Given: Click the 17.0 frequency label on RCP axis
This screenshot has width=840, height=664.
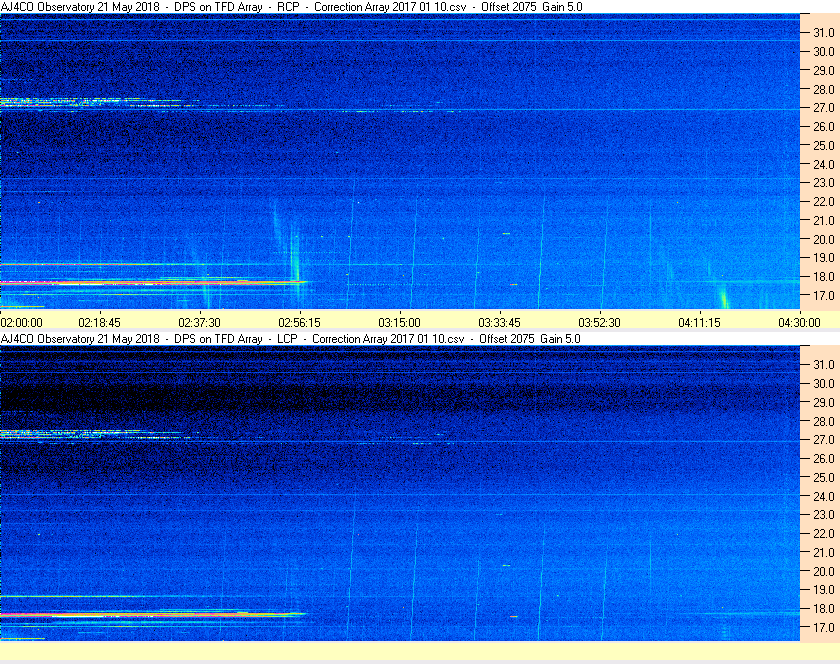Looking at the screenshot, I should pyautogui.click(x=824, y=295).
